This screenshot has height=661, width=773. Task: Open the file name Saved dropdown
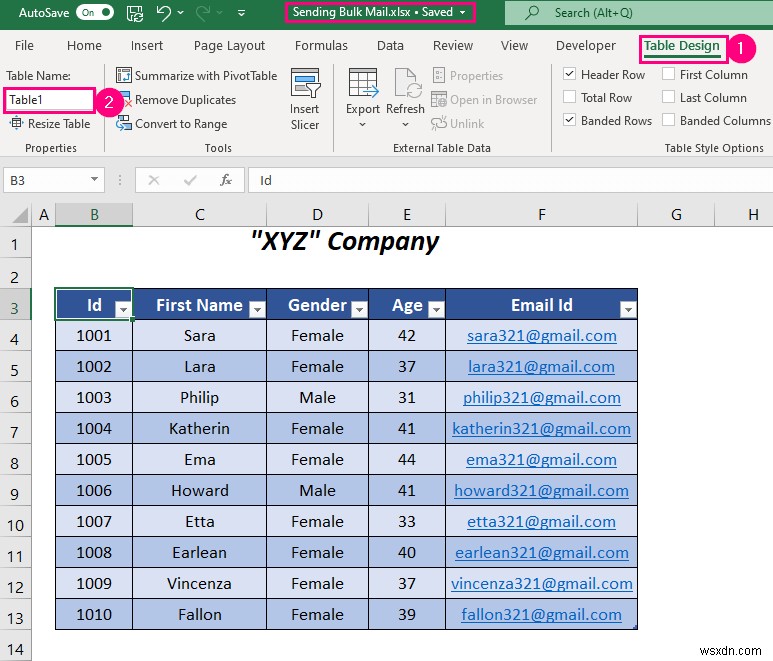pos(462,12)
